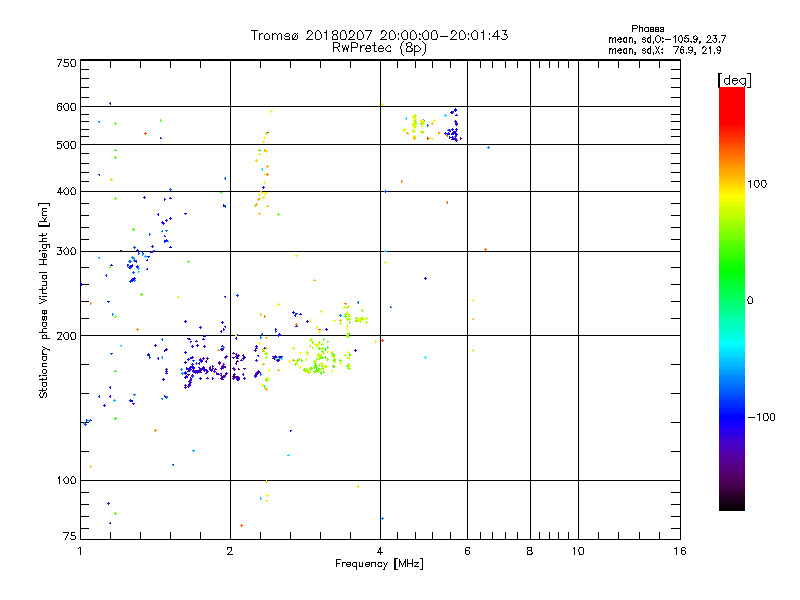The height and width of the screenshot is (600, 800).
Task: Click the plot title "Tromsø 20180207 20:00:00-20:01:43"
Action: click(x=379, y=35)
